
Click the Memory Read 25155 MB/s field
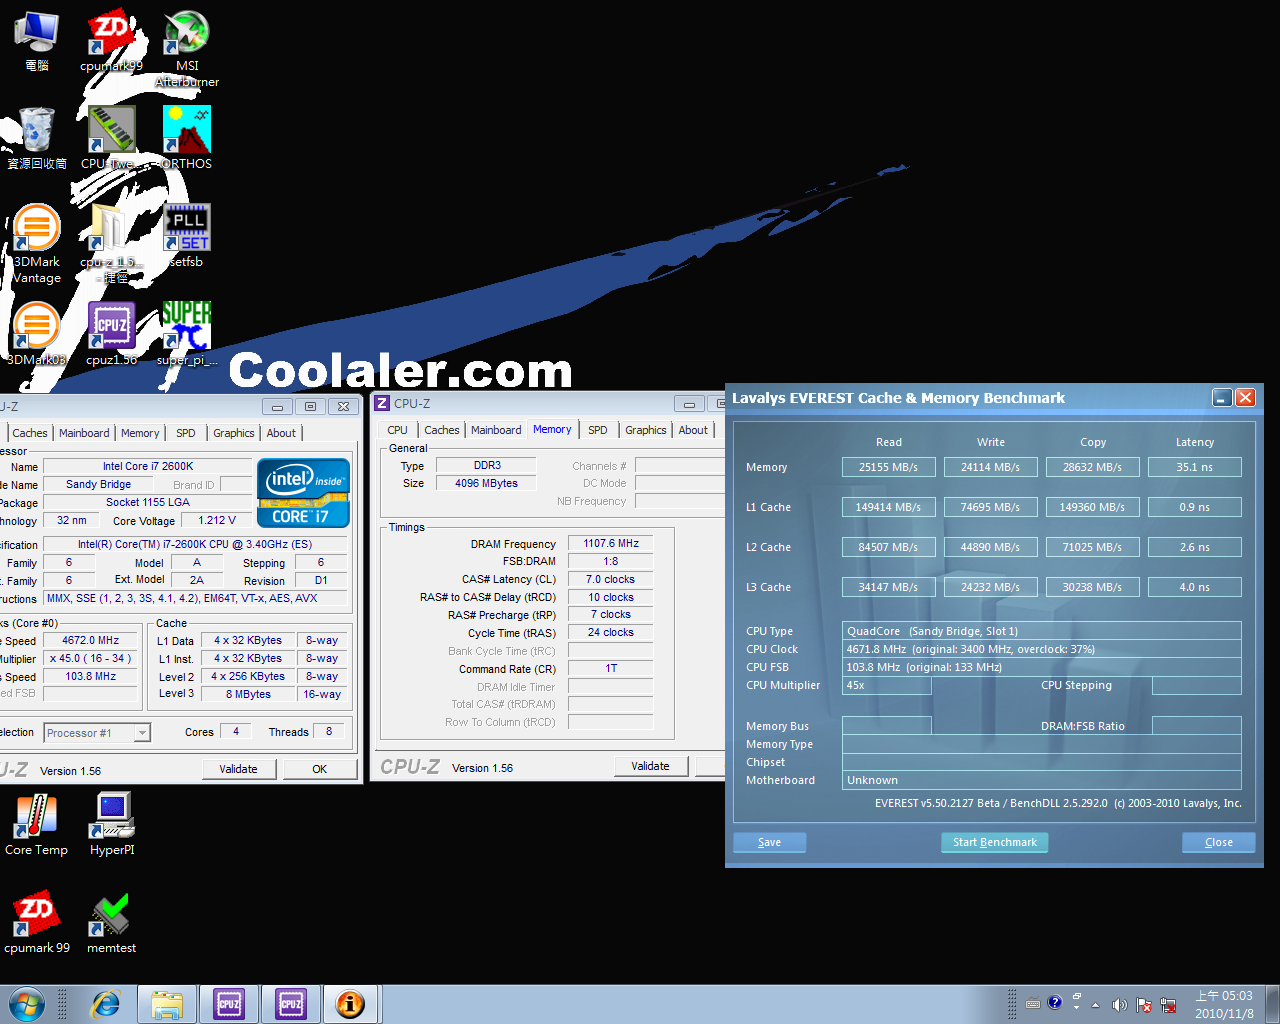(x=888, y=467)
